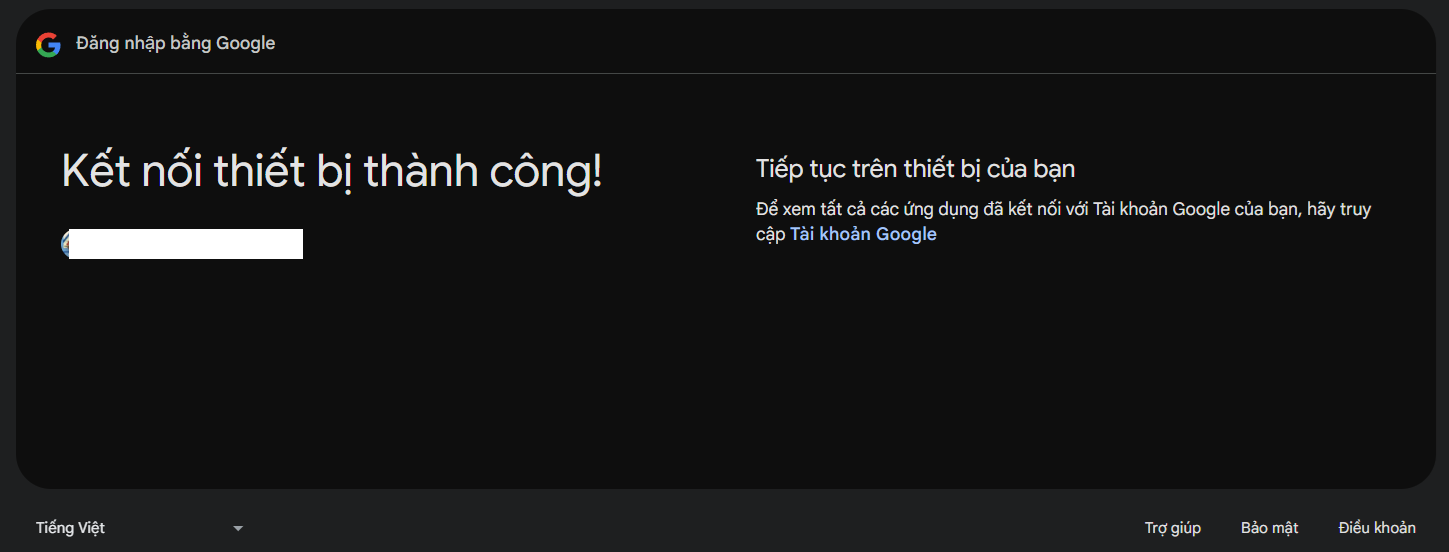This screenshot has height=552, width=1449.
Task: Click the Tiếp tục trên thiết bị subheading
Action: click(x=915, y=169)
